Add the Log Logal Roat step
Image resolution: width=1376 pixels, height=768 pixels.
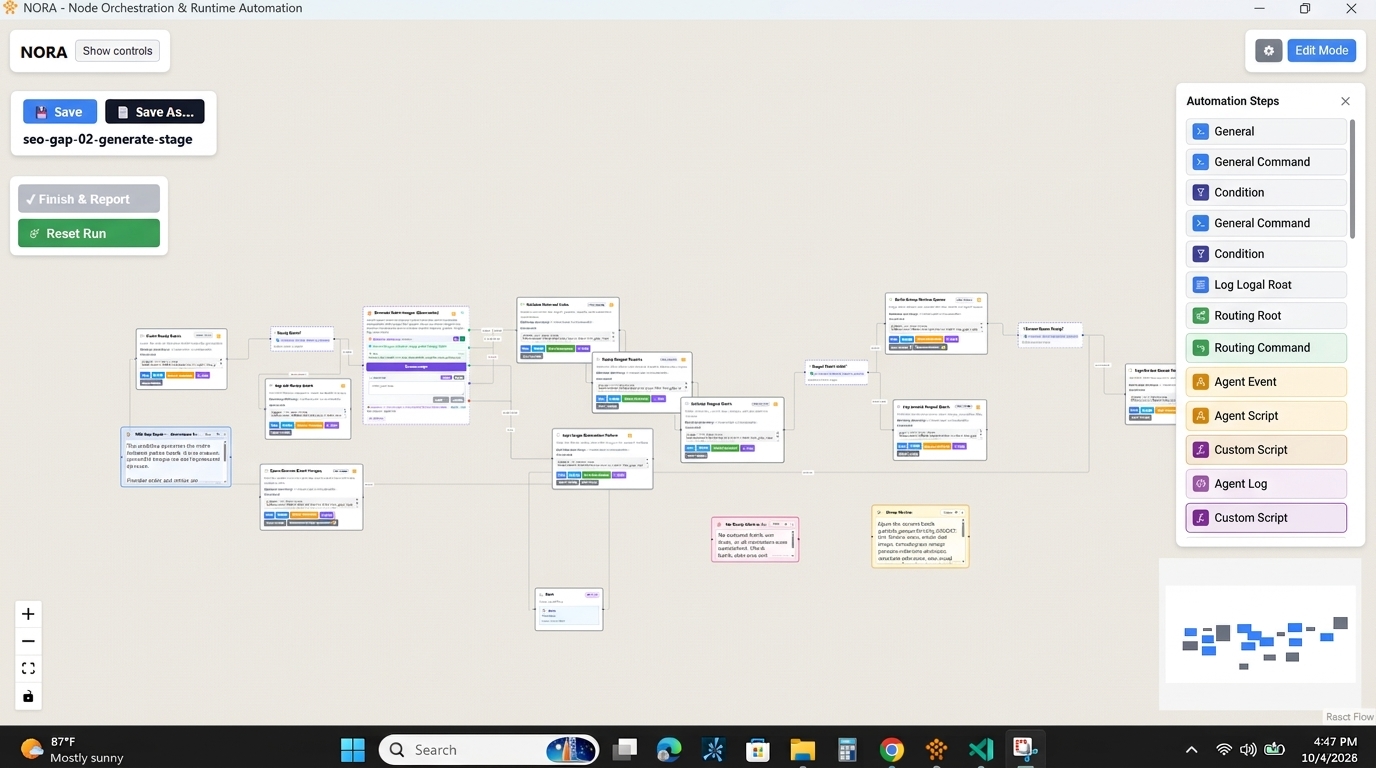[1266, 285]
